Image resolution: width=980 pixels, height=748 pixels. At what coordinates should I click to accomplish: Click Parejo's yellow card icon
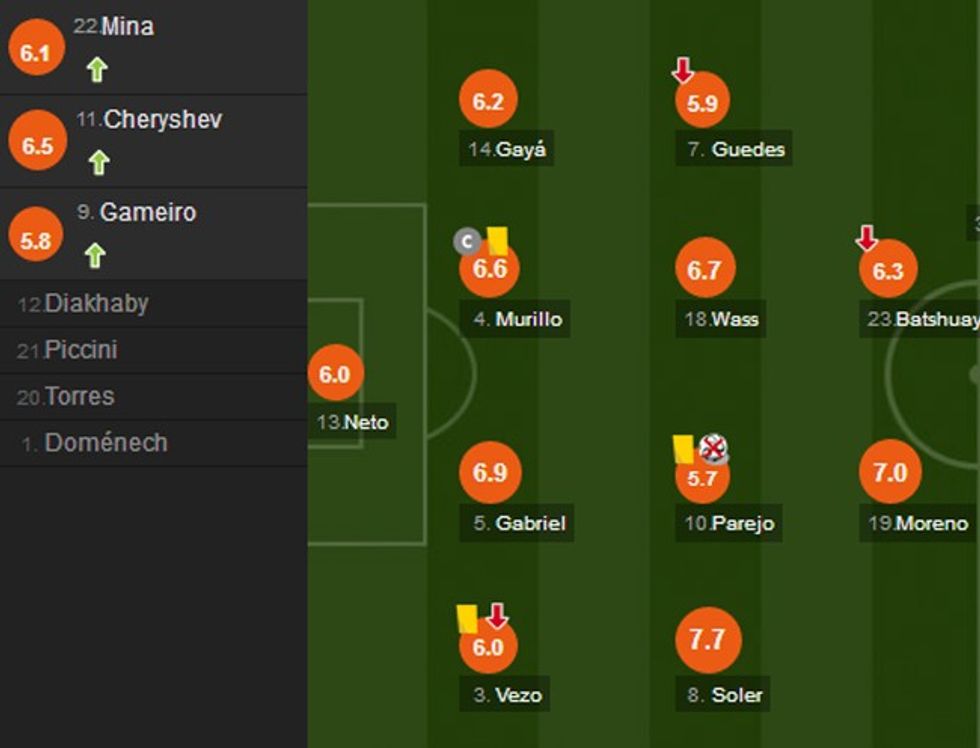coord(684,449)
